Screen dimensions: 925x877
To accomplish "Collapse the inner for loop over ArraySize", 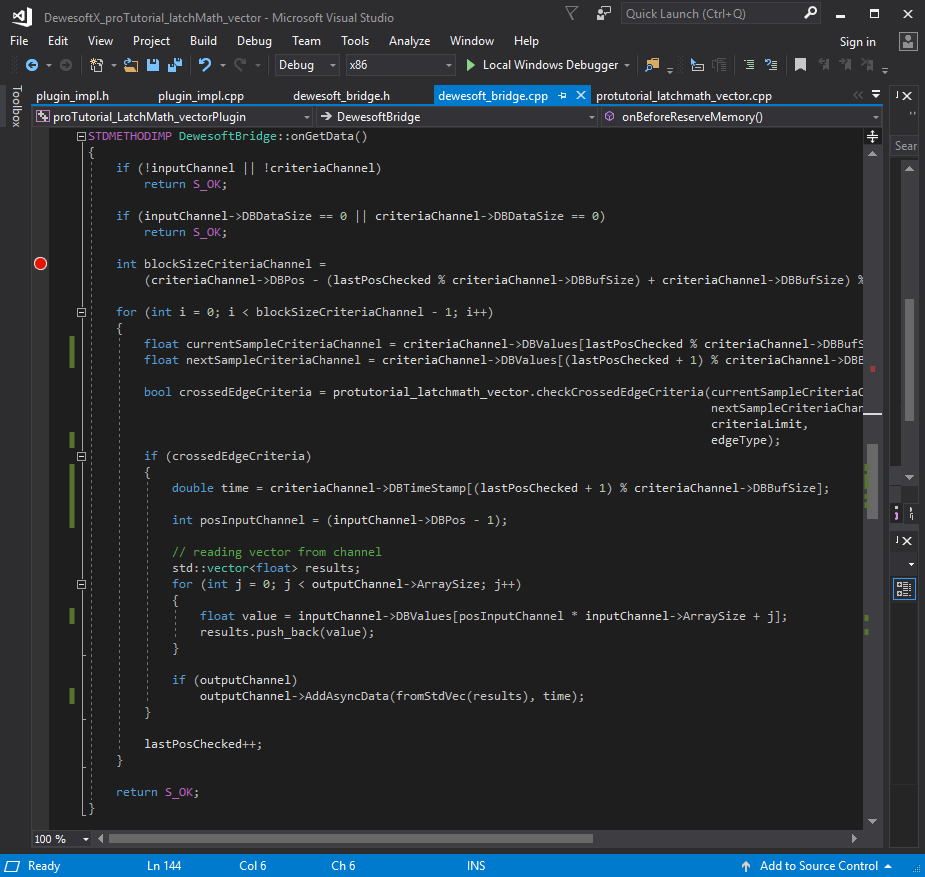I will pos(81,584).
